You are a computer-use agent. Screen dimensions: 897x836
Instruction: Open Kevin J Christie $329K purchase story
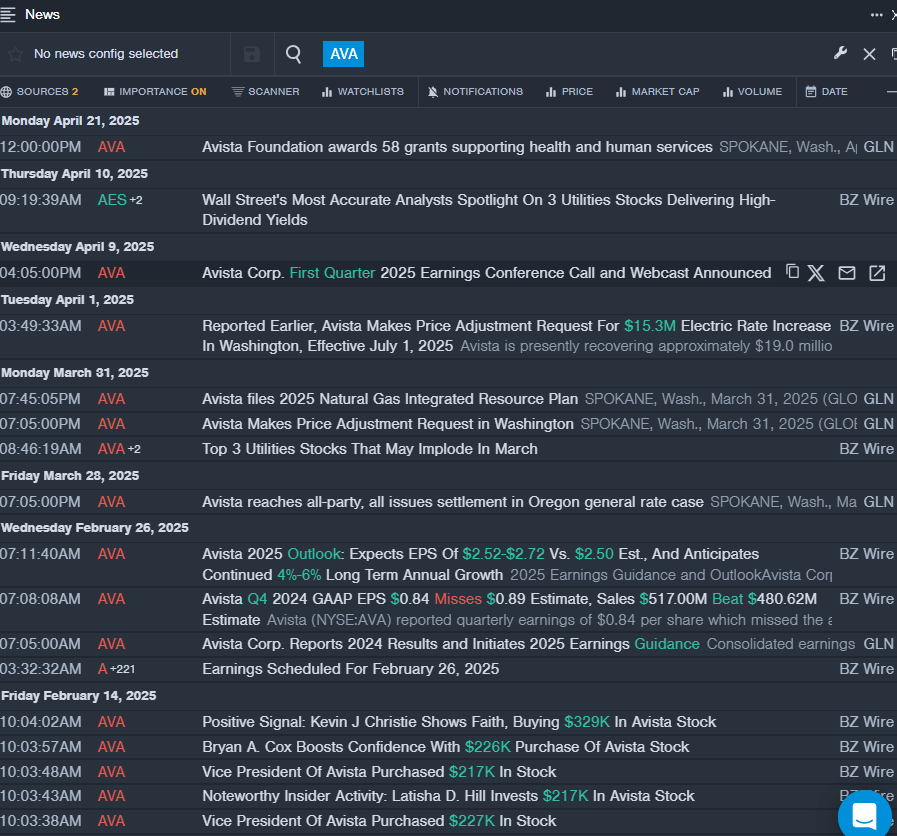click(459, 722)
